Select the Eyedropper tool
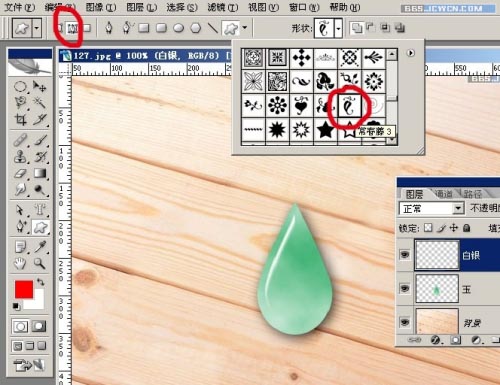Screen dimensions: 500x385 click(40, 247)
